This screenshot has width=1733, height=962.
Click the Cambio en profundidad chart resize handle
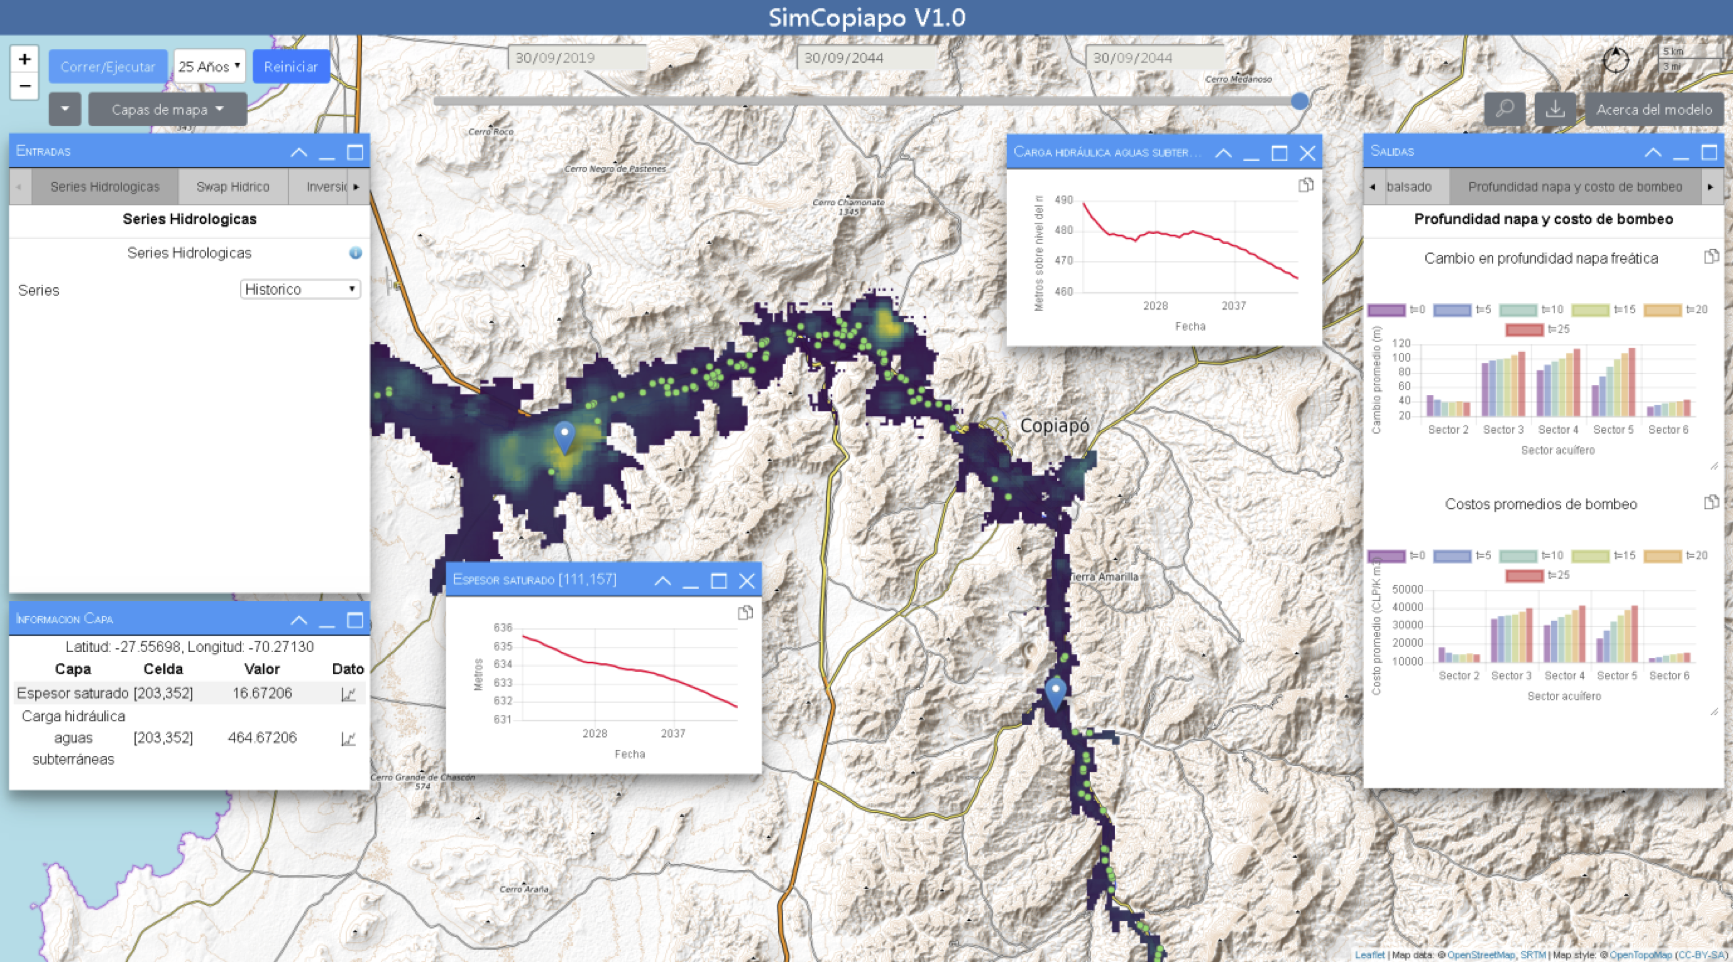click(x=1713, y=466)
